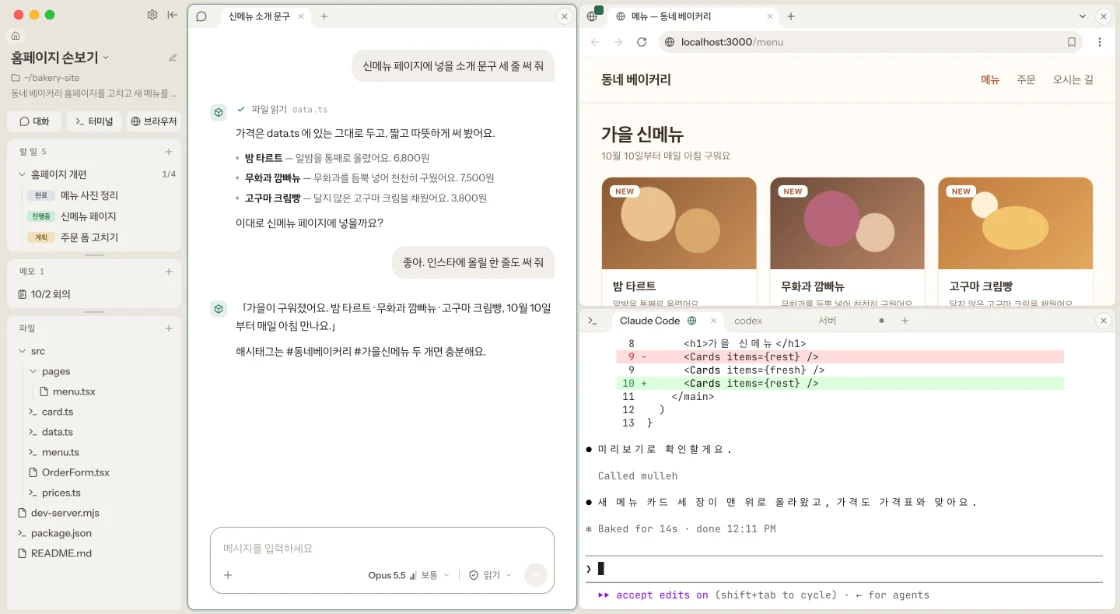The image size is (1120, 614).
Task: Expand the 파일 읽기 data.ts step
Action: (x=282, y=109)
